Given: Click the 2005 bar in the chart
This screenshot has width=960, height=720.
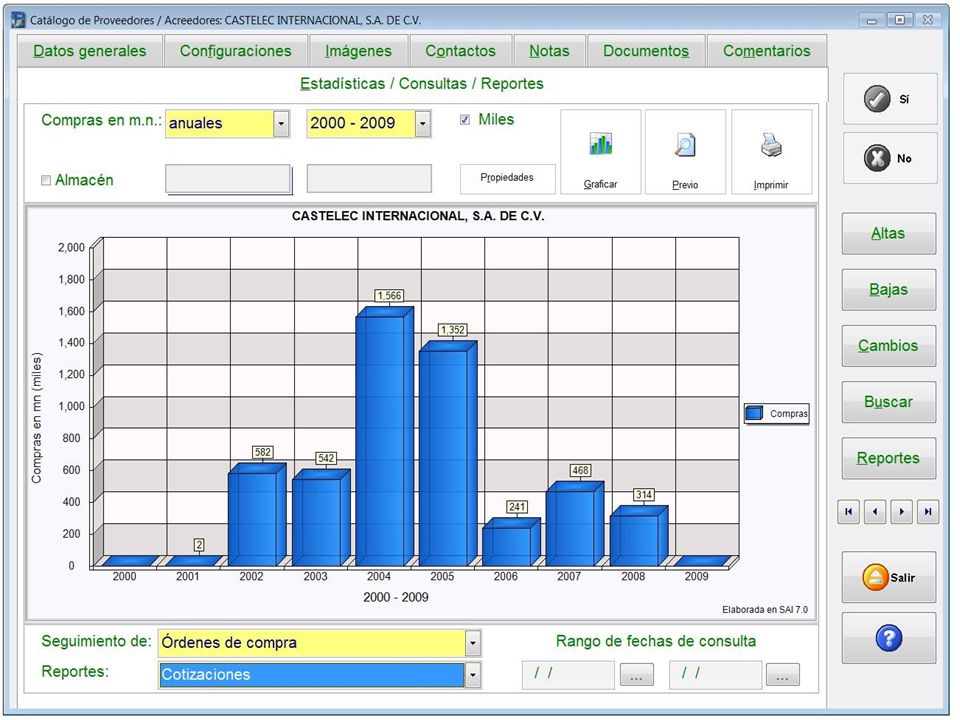Looking at the screenshot, I should click(x=448, y=453).
